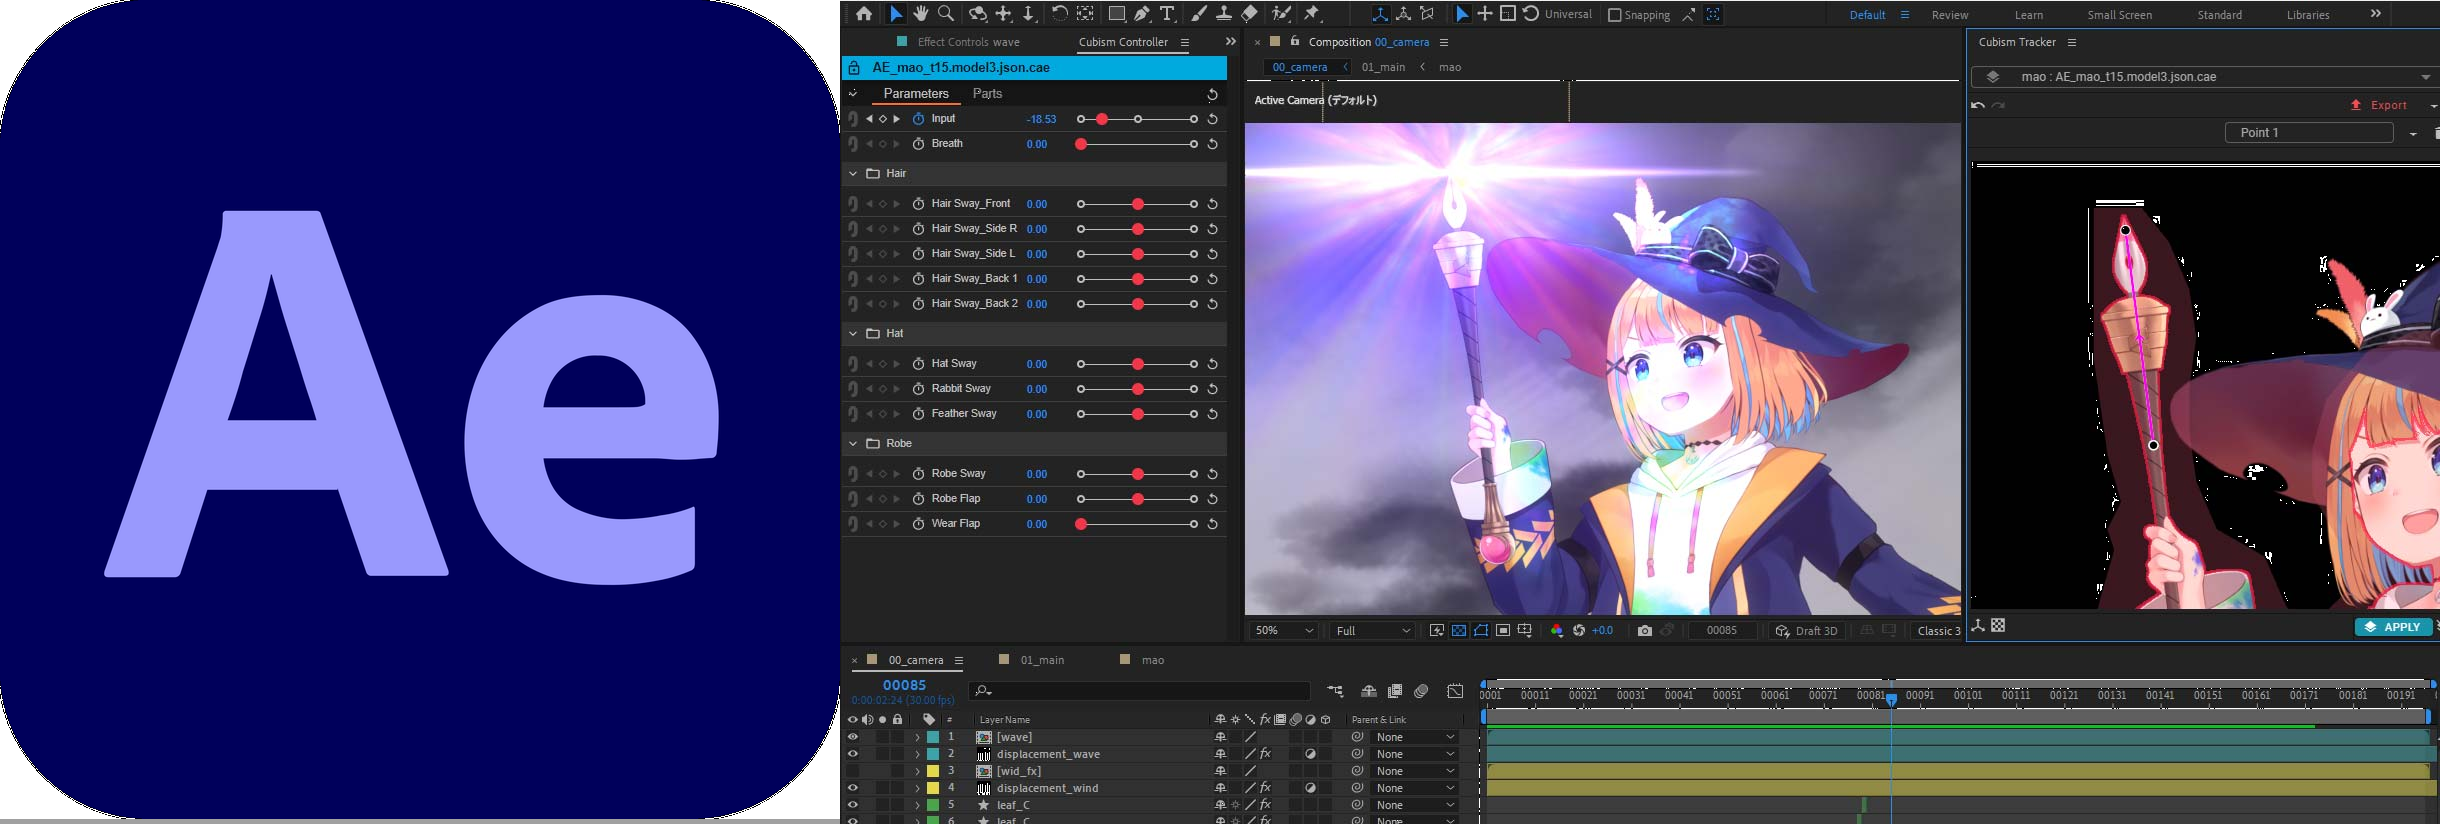This screenshot has height=824, width=2440.
Task: Click the Home icon in toolbar
Action: [x=864, y=14]
